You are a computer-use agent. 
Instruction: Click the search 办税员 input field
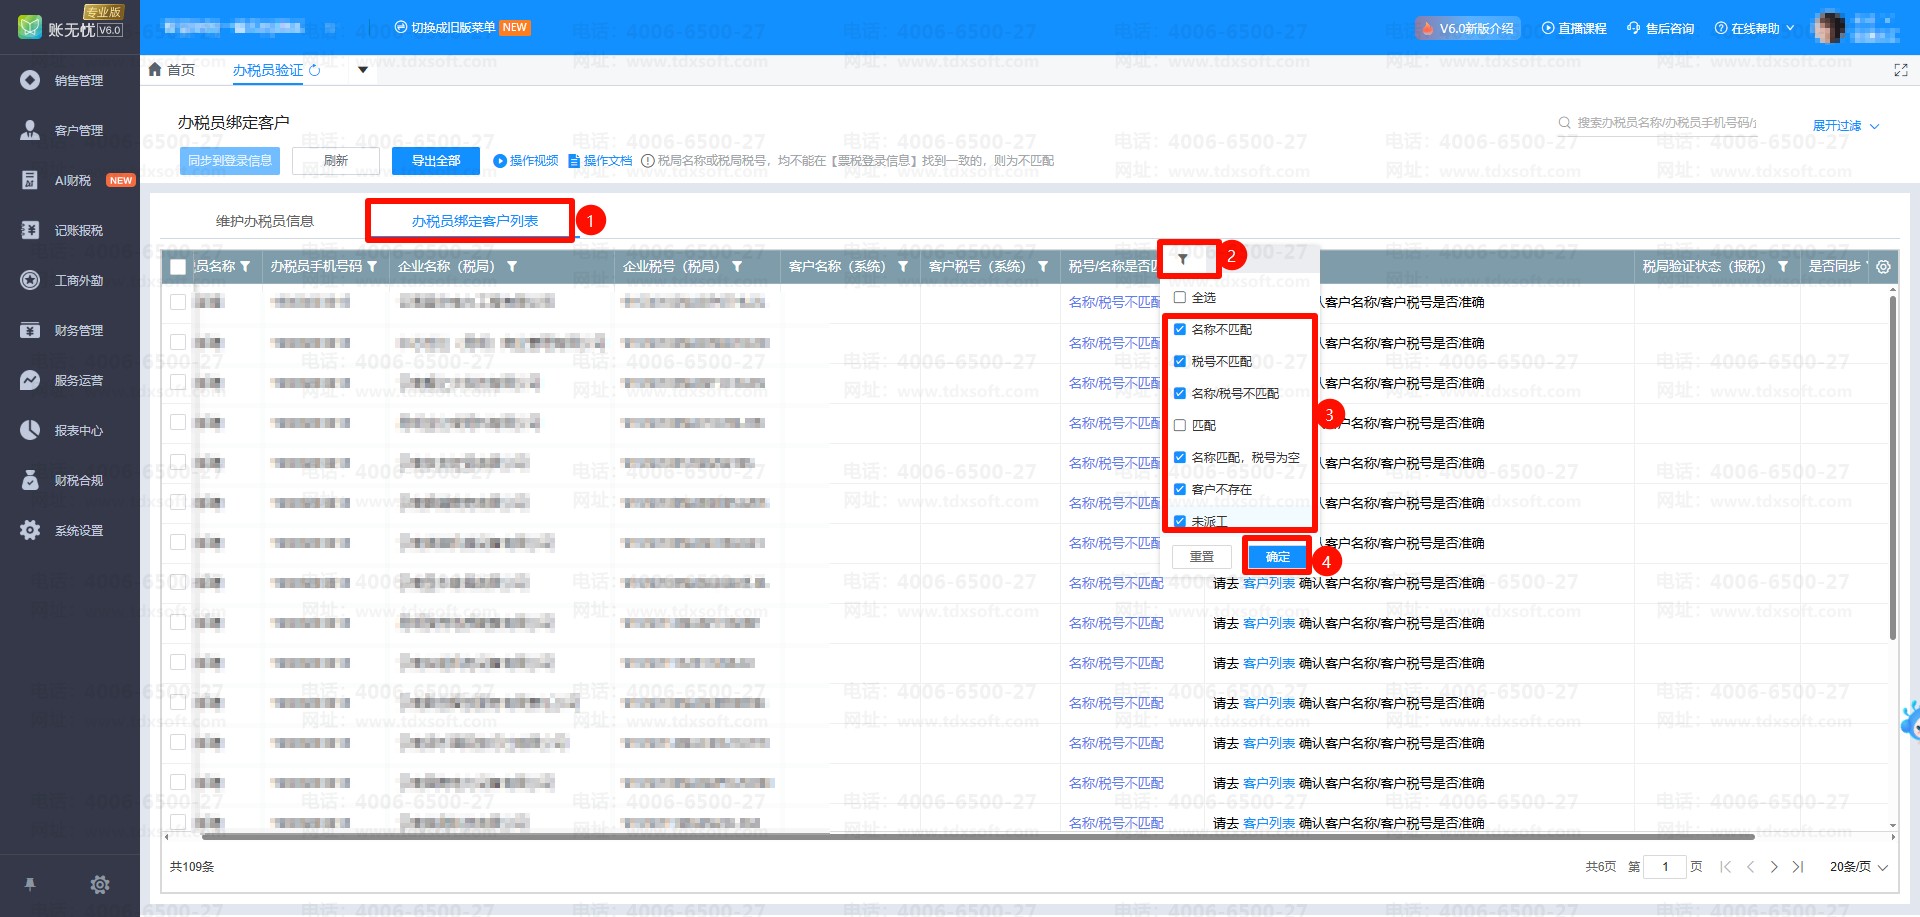coord(1665,123)
